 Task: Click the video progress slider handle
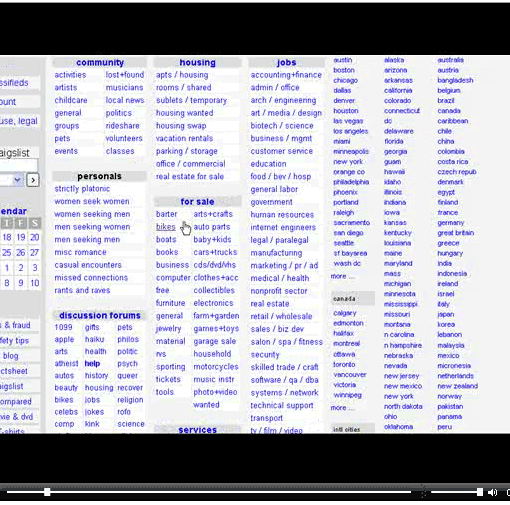click(47, 492)
